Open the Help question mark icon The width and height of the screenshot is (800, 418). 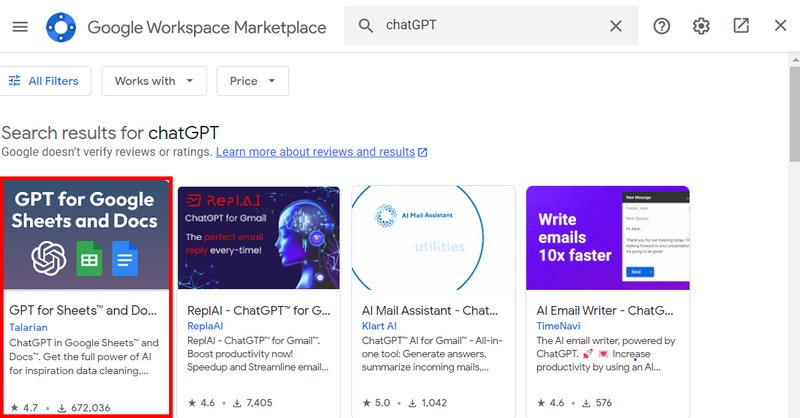tap(662, 26)
